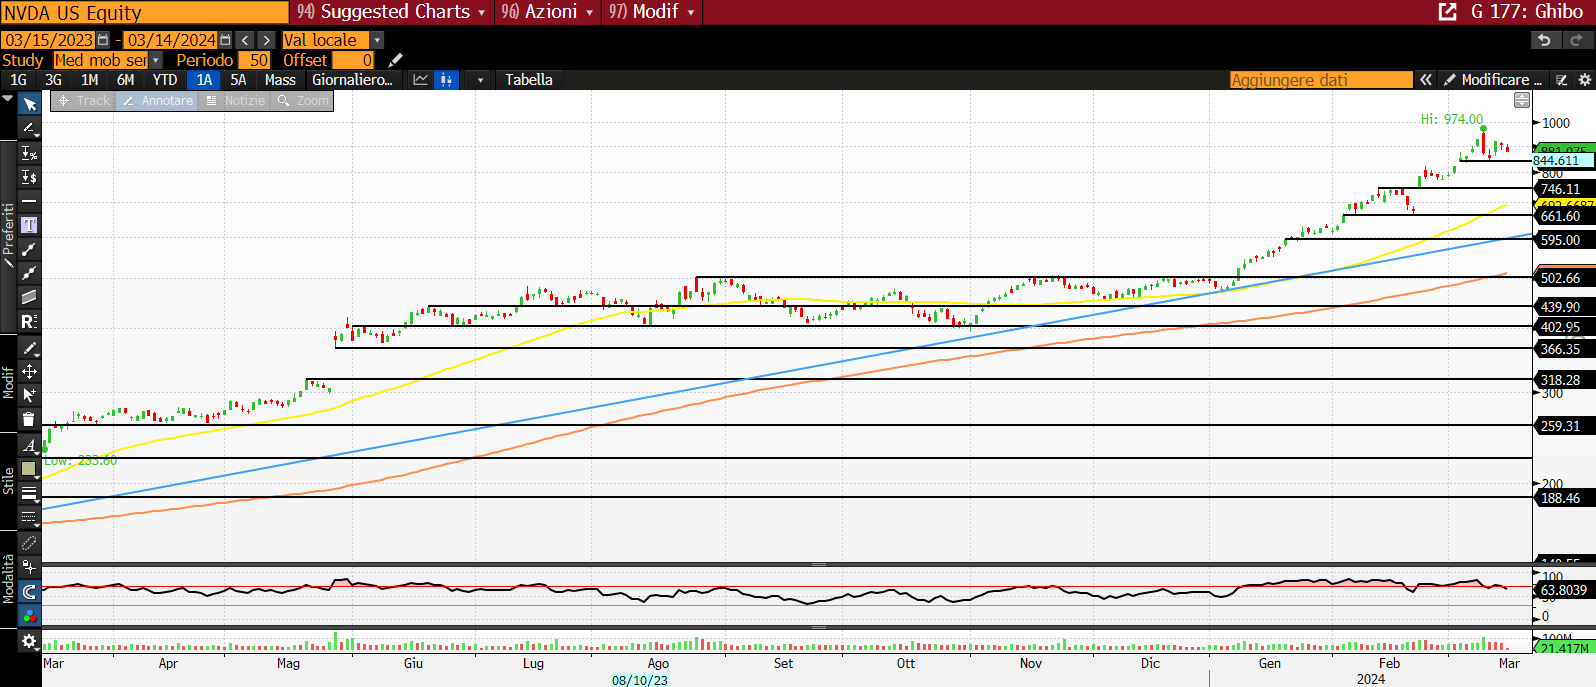Click the blue crescent mode icon

coord(29,591)
